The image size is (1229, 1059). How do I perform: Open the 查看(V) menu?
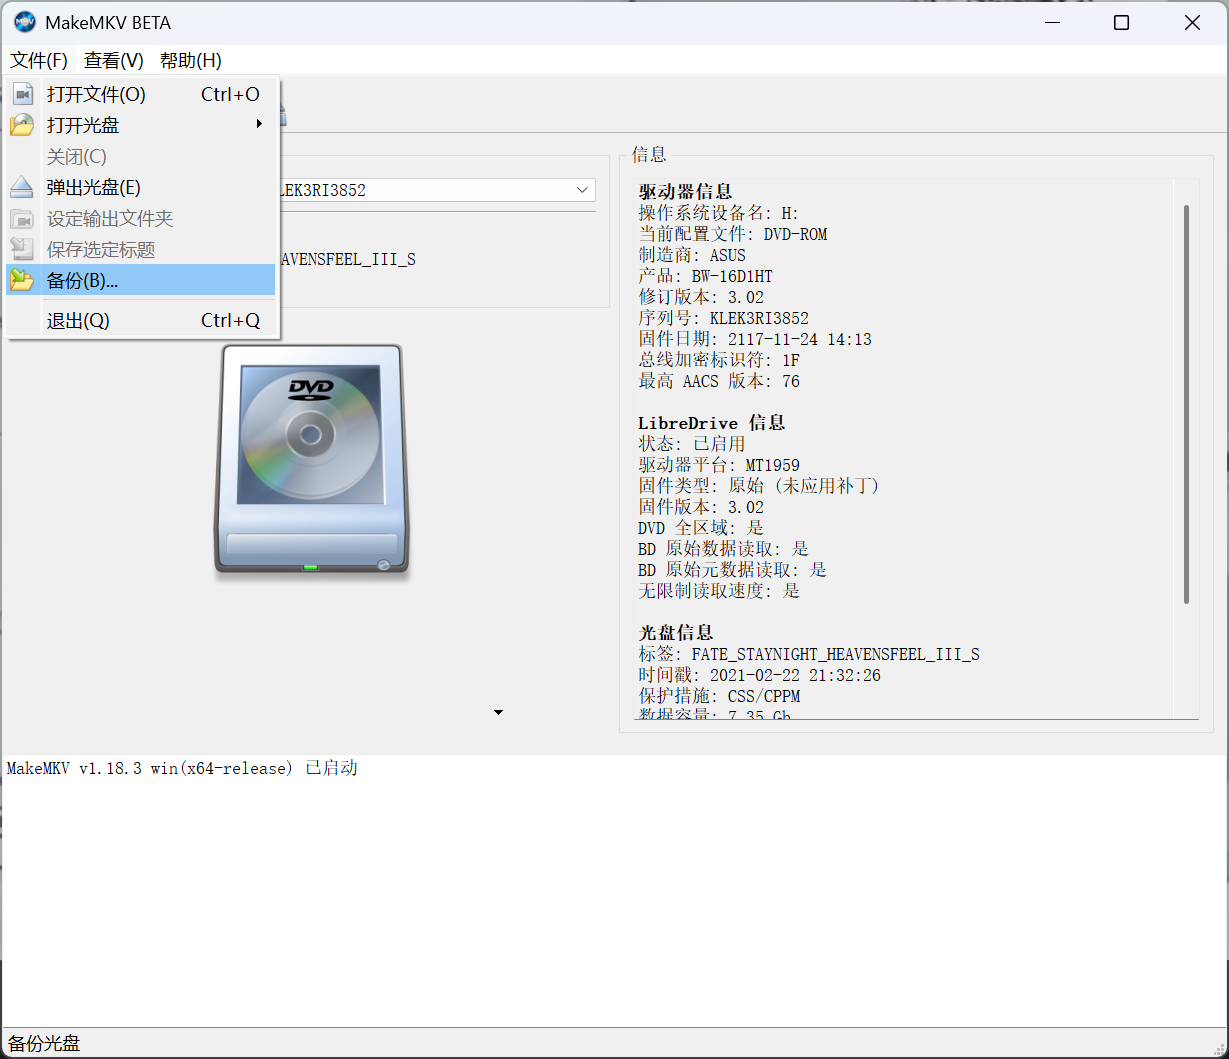coord(114,61)
